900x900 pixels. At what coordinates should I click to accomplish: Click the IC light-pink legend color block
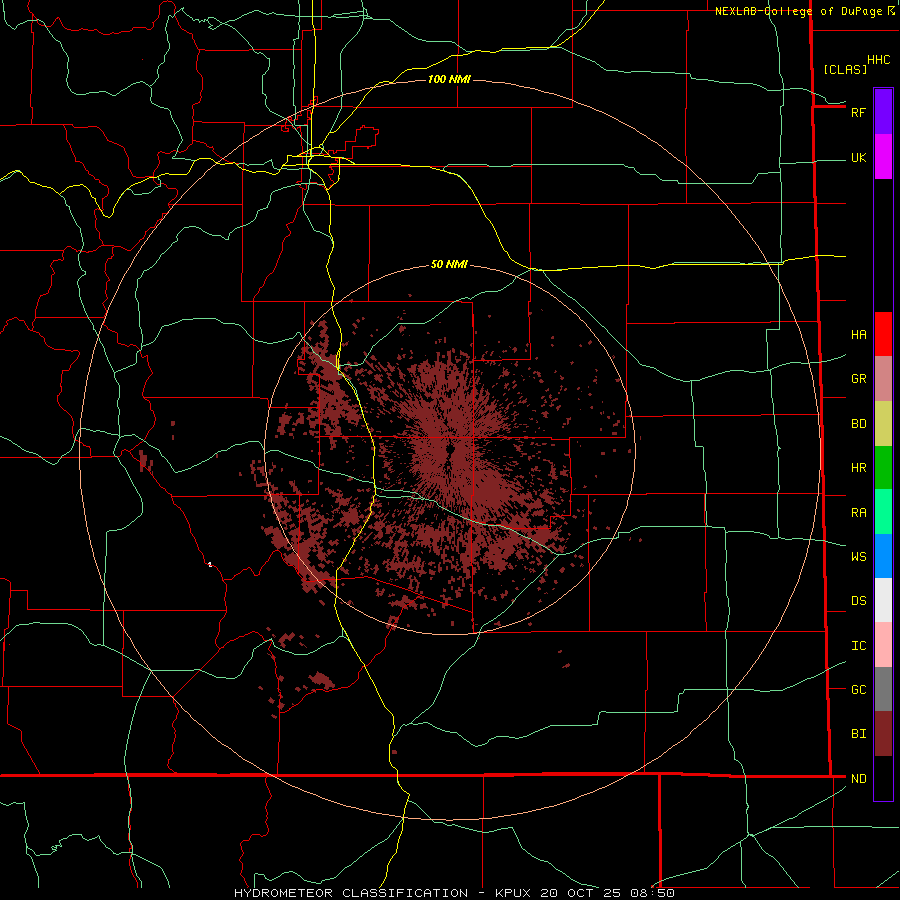(x=883, y=645)
